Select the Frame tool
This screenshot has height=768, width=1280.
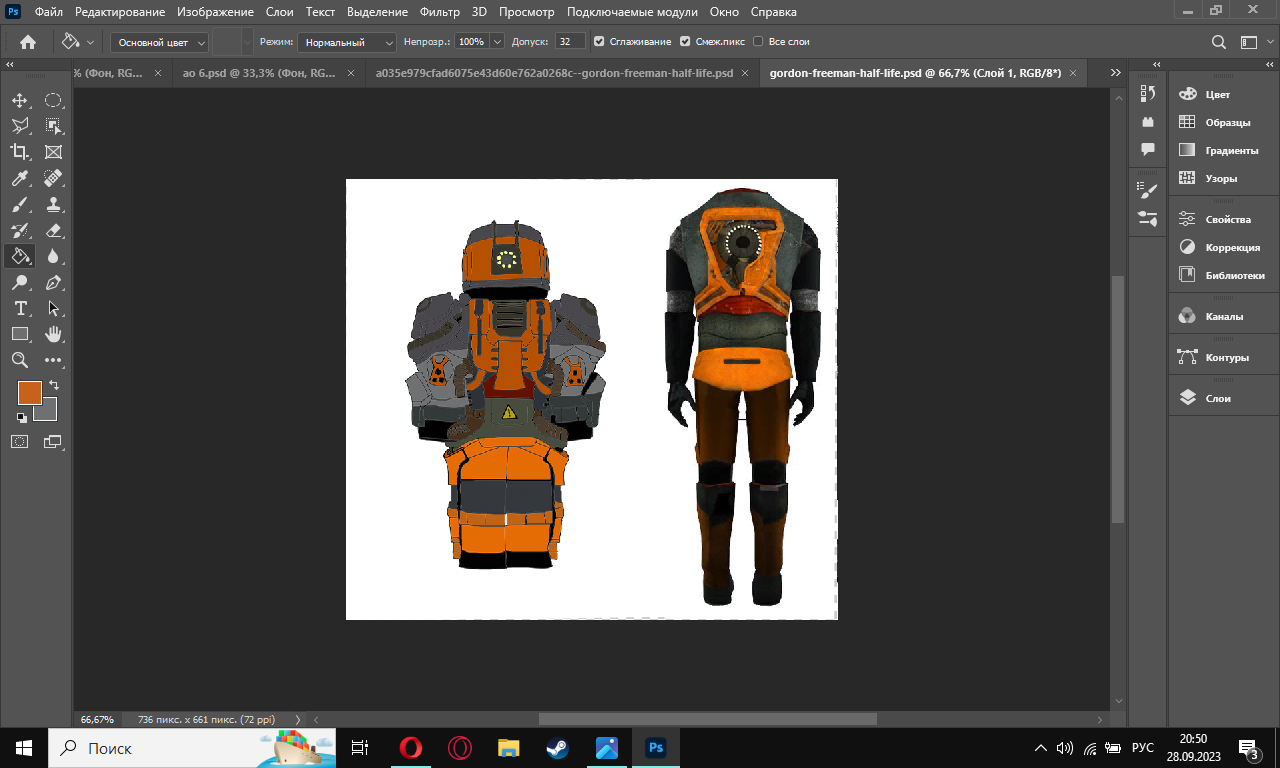click(53, 152)
